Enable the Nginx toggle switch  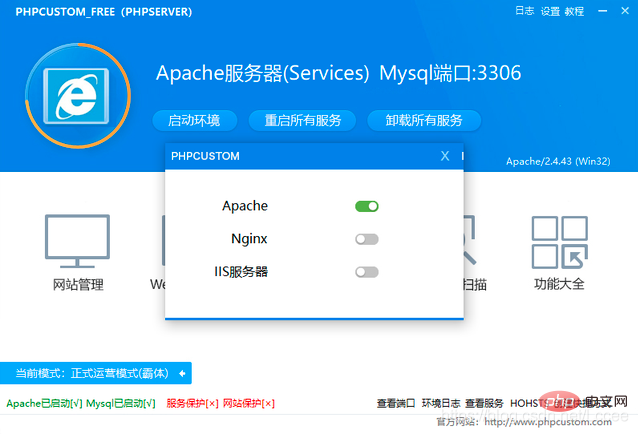pos(367,239)
